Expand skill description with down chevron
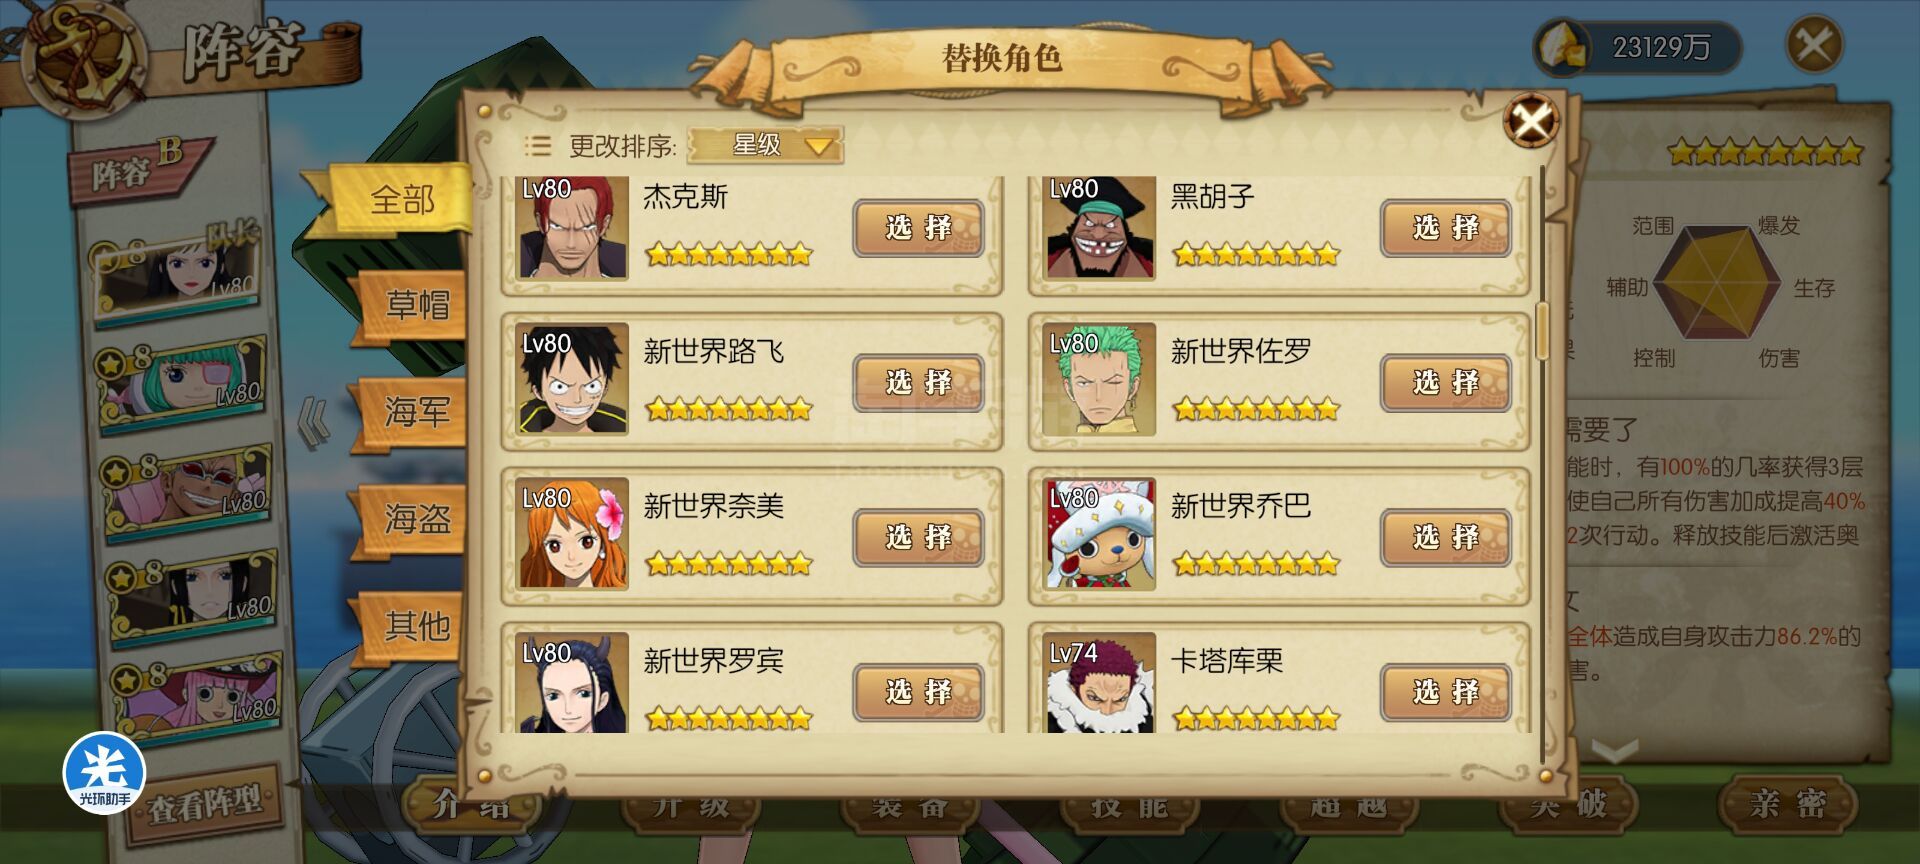Image resolution: width=1920 pixels, height=864 pixels. point(1614,750)
